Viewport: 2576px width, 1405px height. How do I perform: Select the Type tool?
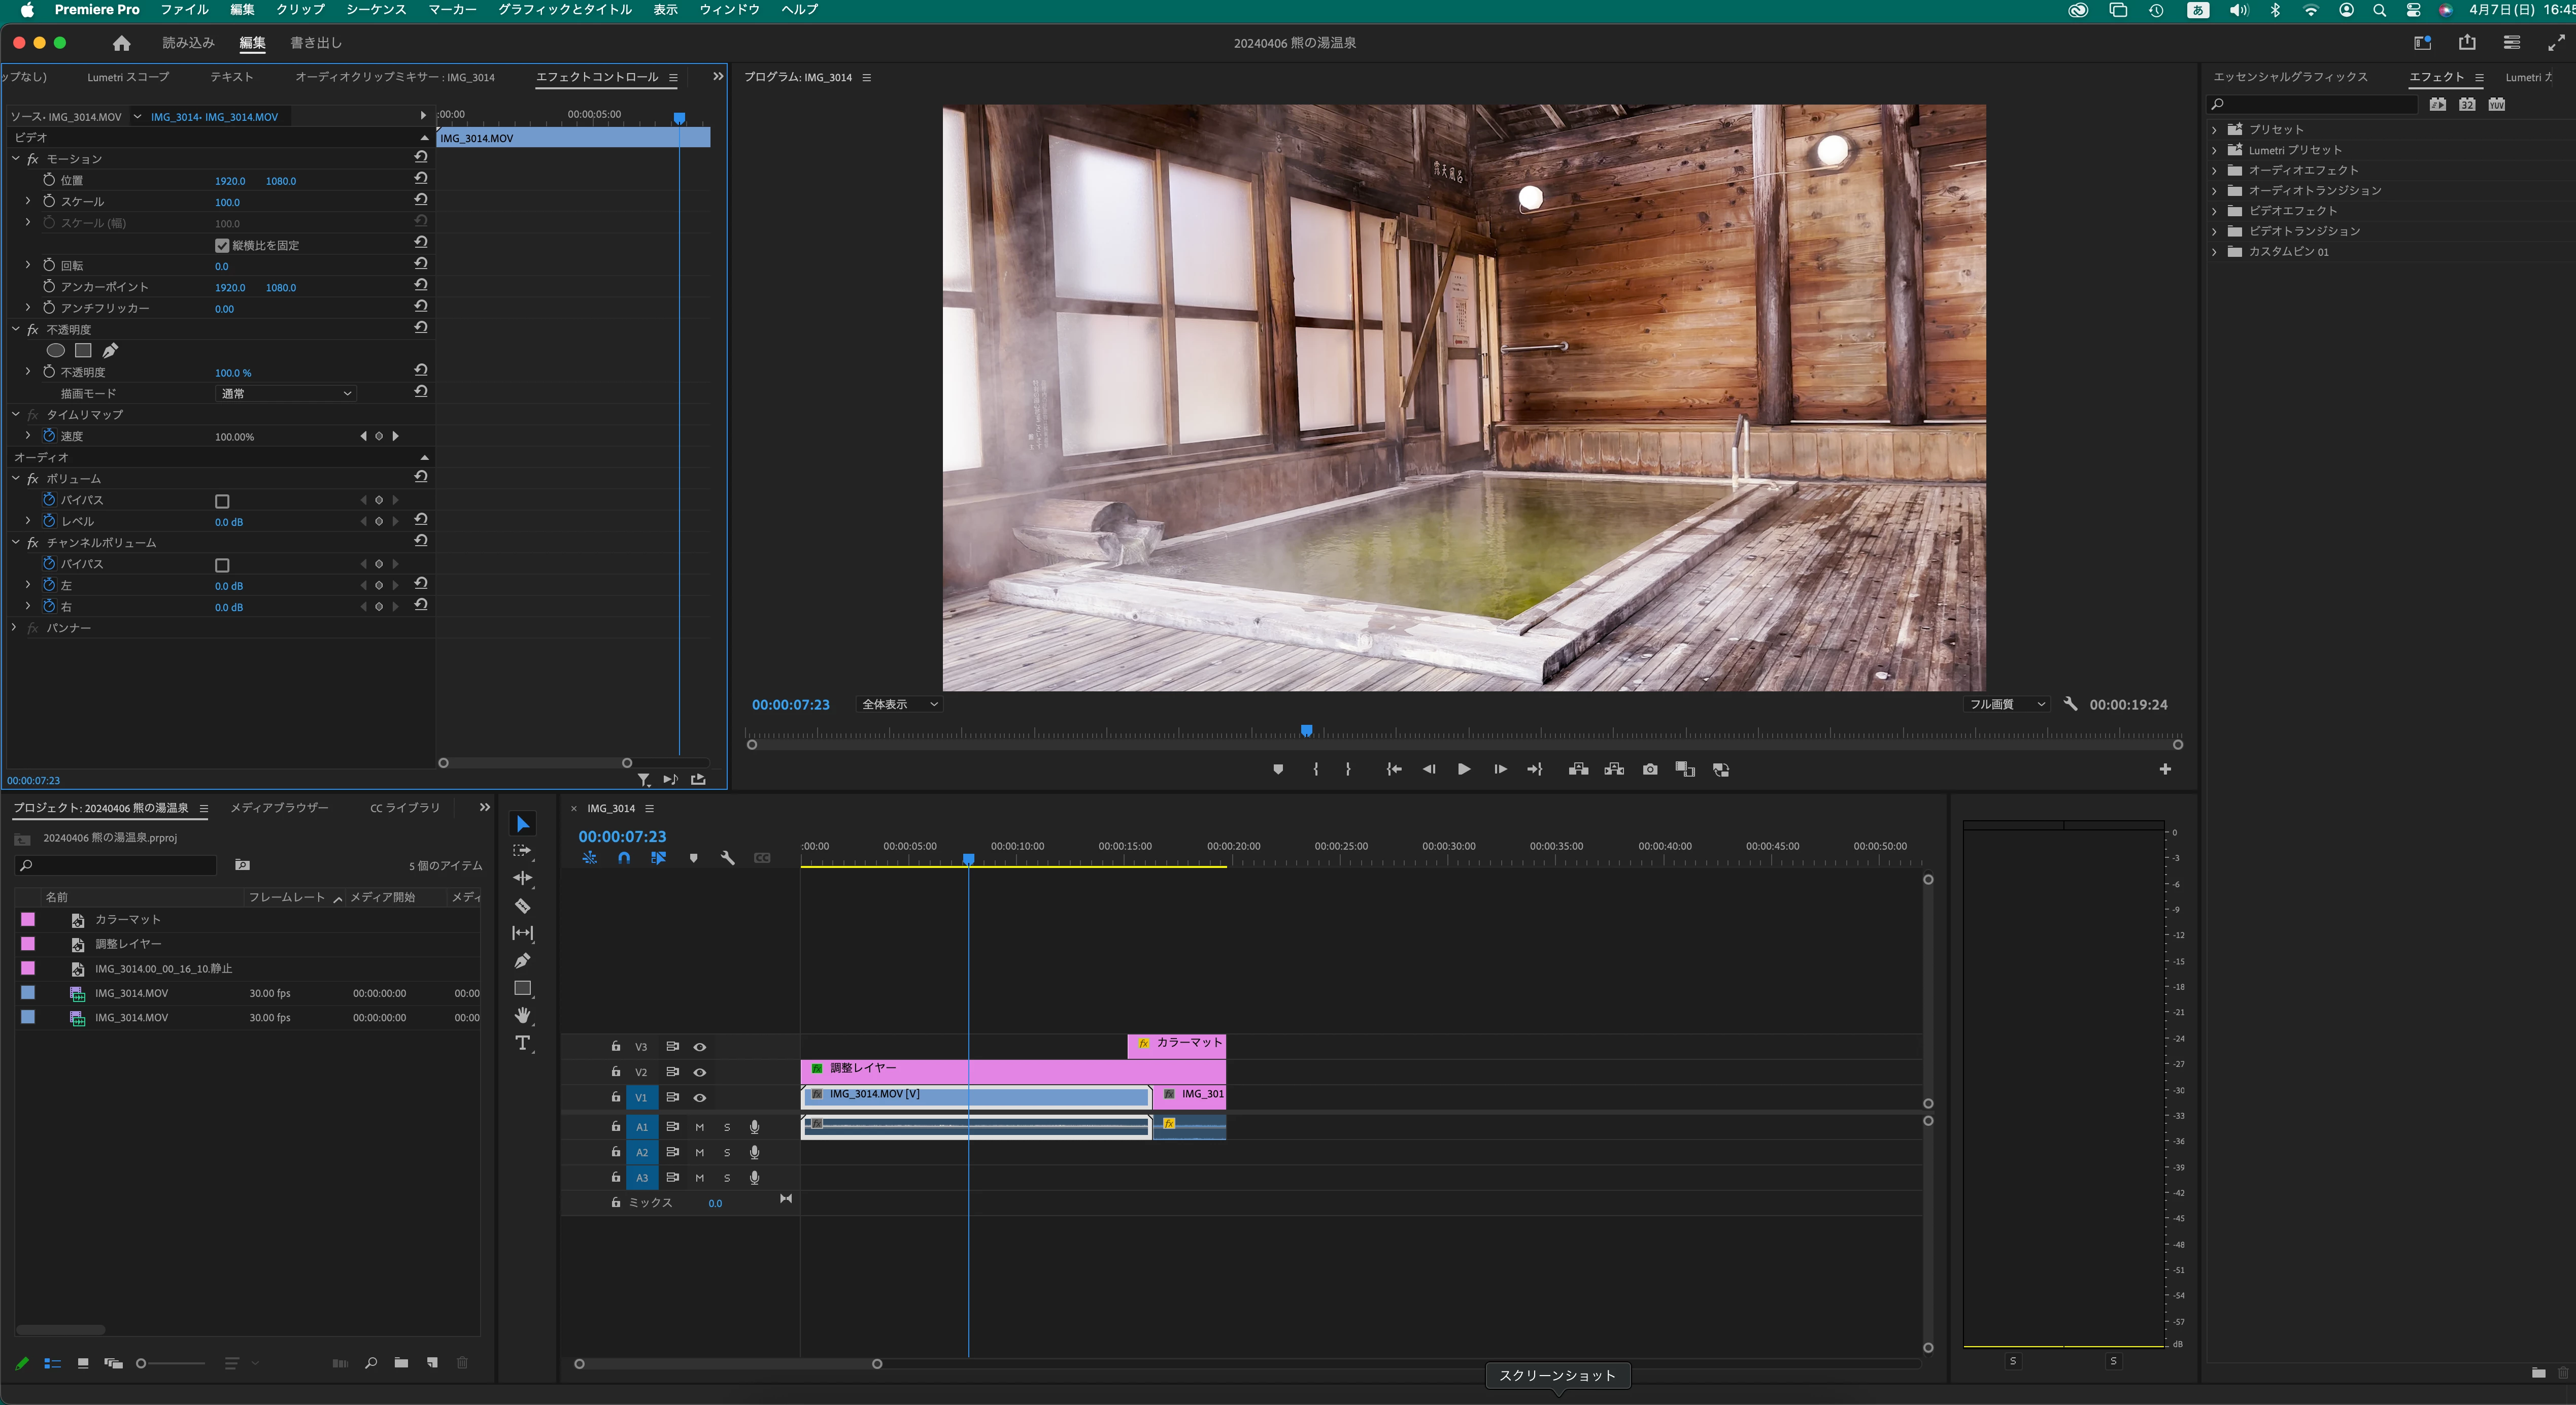coord(522,1043)
